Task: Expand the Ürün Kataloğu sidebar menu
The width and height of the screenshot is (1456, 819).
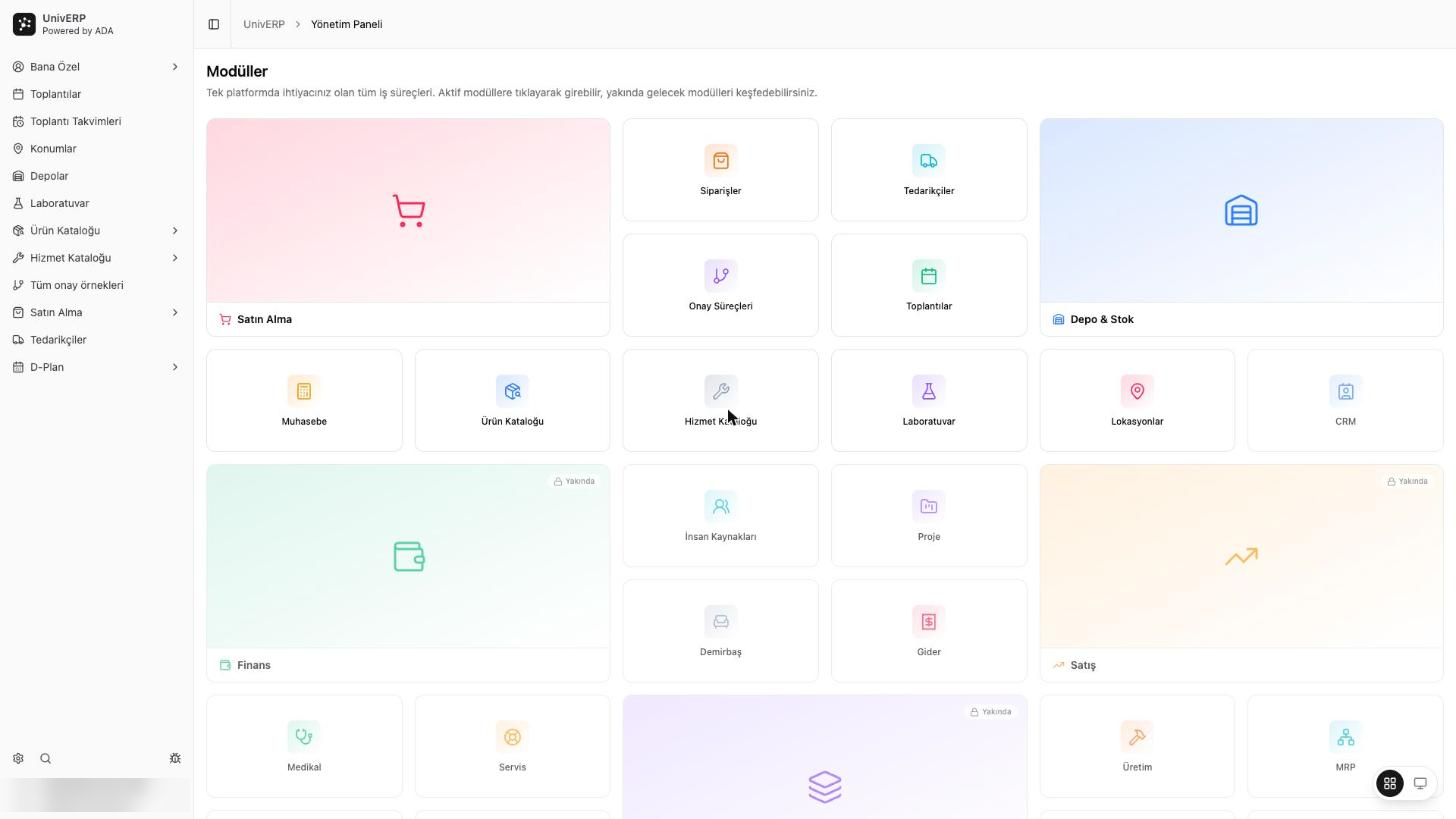Action: coord(96,231)
